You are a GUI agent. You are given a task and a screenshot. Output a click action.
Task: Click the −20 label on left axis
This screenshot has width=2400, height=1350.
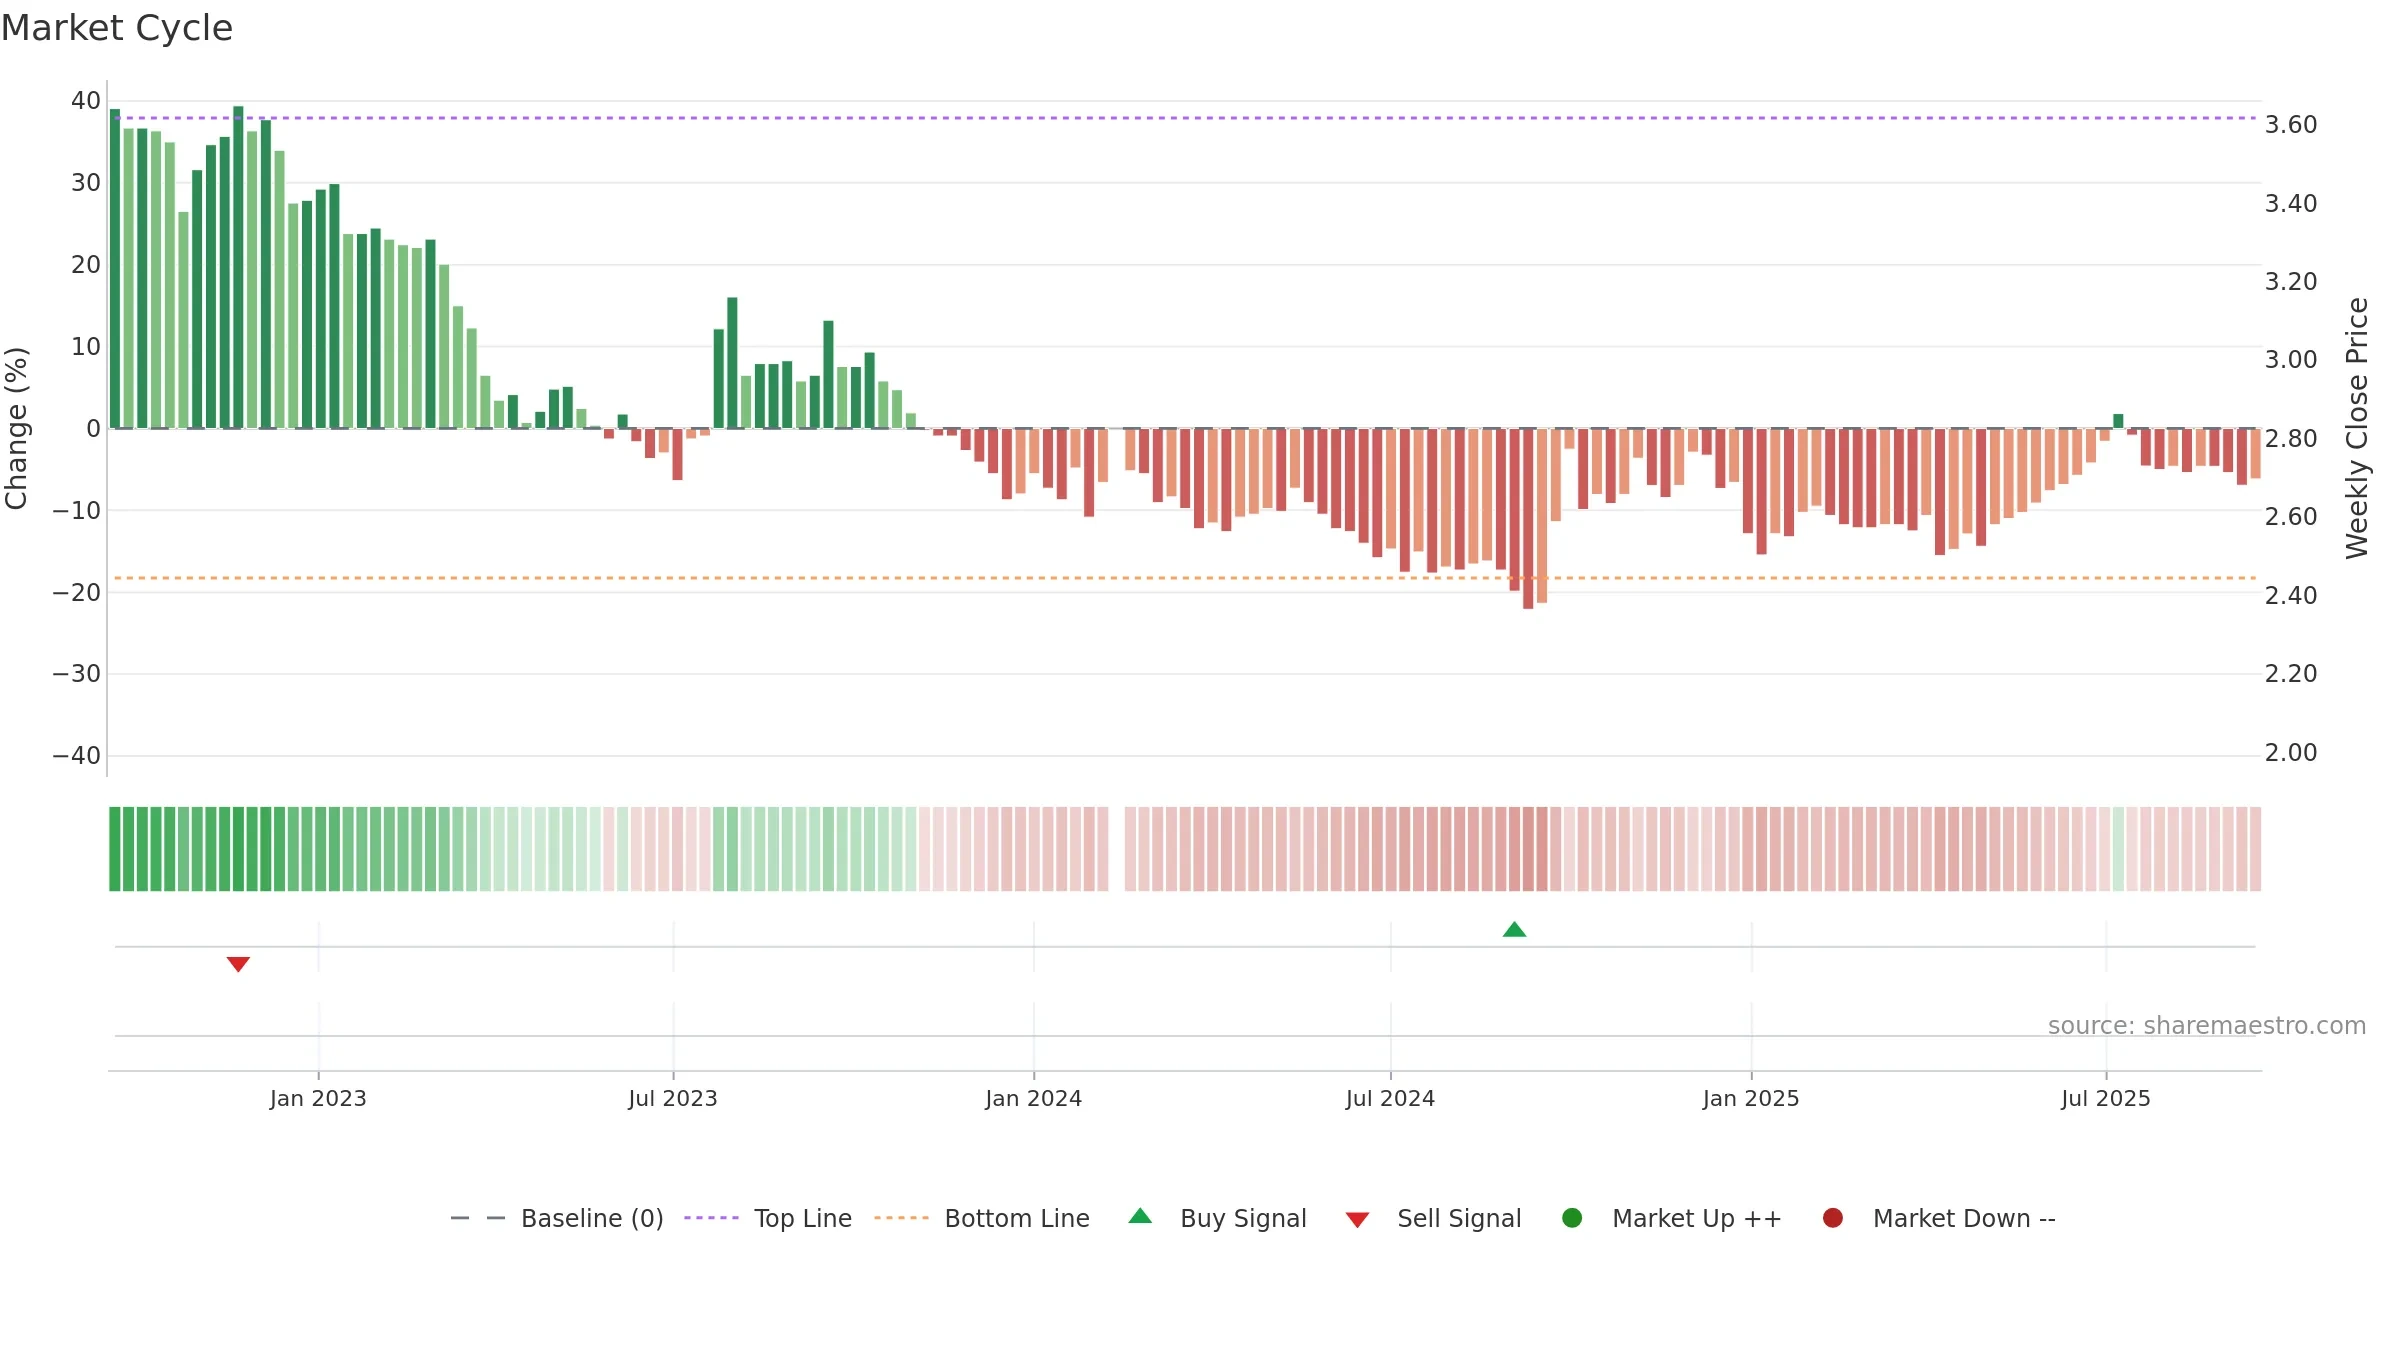(77, 592)
